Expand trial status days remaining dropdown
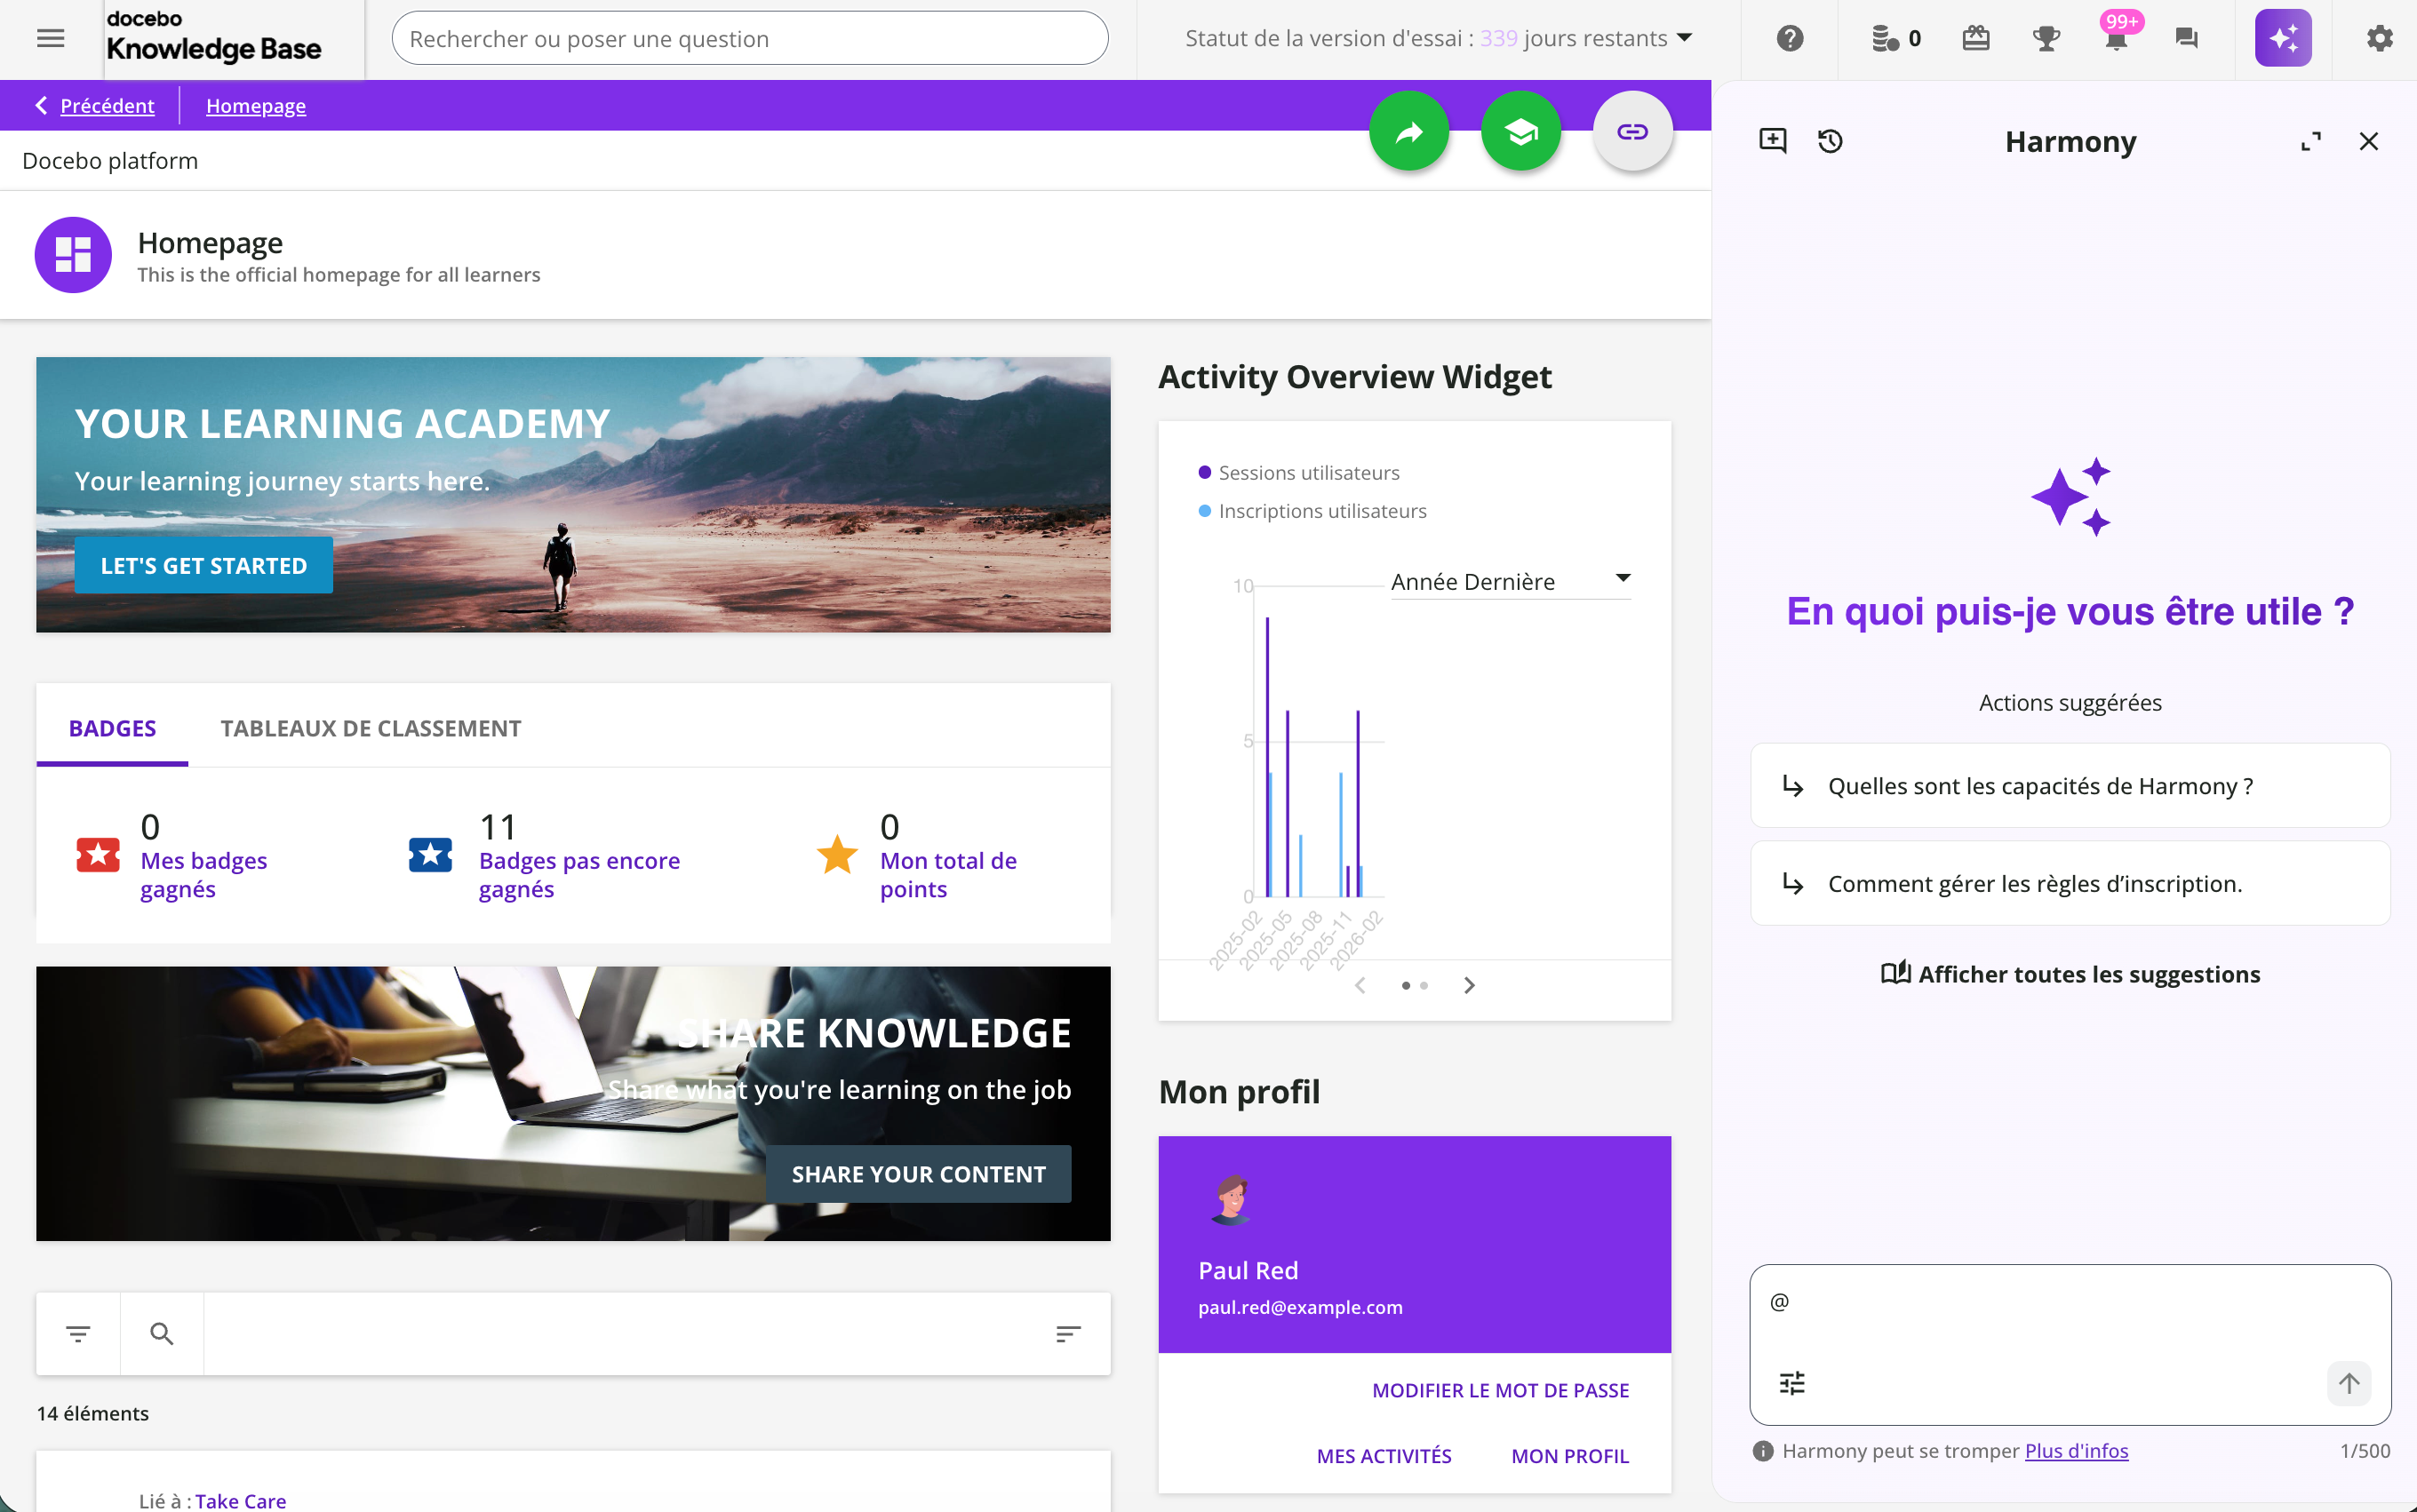Image resolution: width=2417 pixels, height=1512 pixels. point(1684,38)
